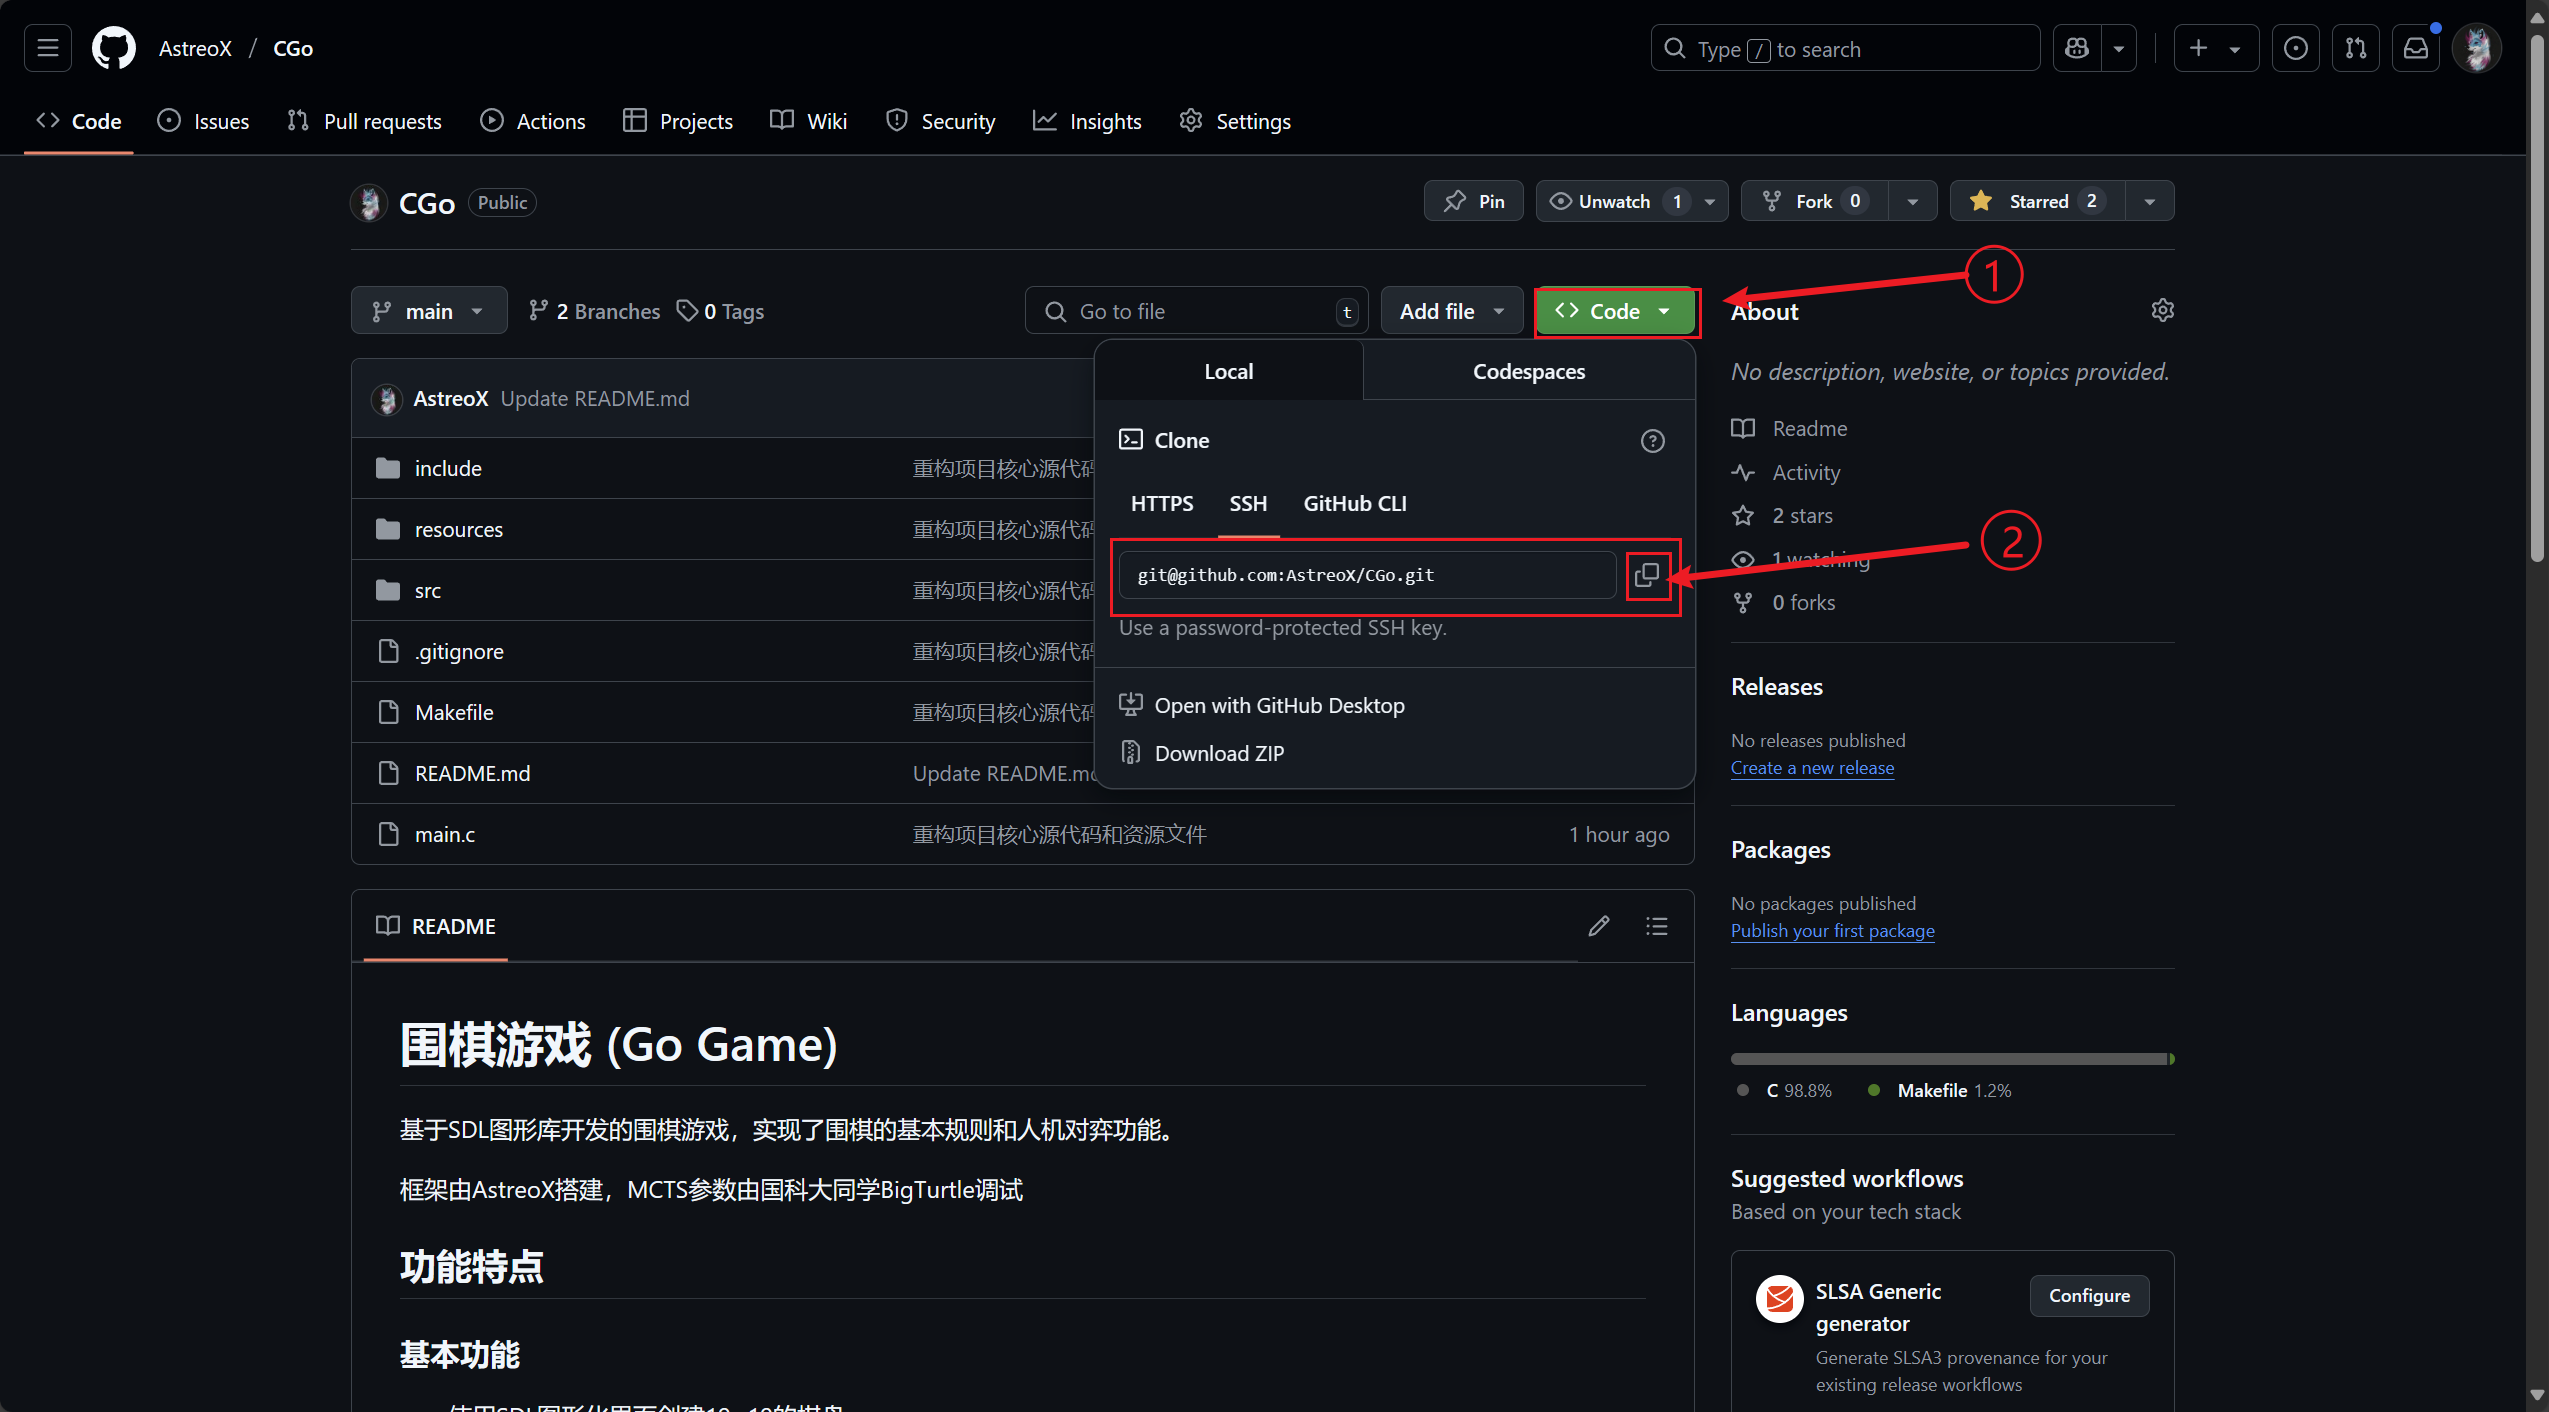Image resolution: width=2549 pixels, height=1412 pixels.
Task: Expand the Unwatch notification options arrow
Action: [1710, 201]
